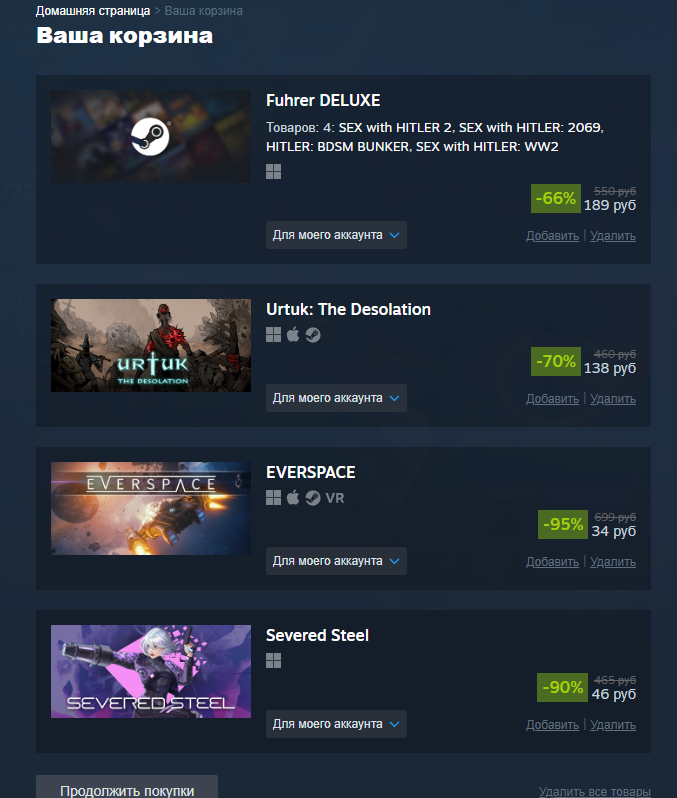Click the Продолжить покупки button
Image resolution: width=677 pixels, height=798 pixels.
(127, 788)
